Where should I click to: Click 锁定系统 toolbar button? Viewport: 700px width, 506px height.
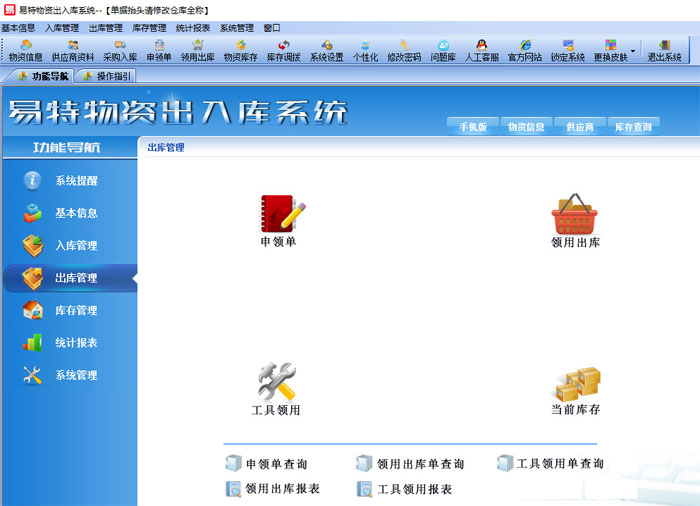click(567, 51)
